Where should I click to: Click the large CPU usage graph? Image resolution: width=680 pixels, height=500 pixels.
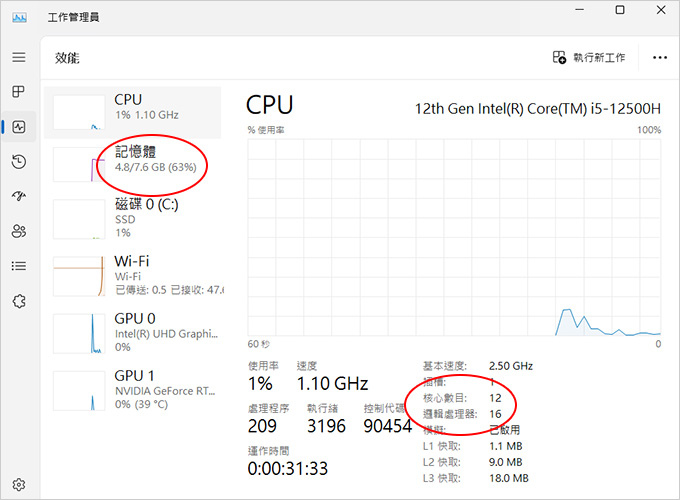454,237
